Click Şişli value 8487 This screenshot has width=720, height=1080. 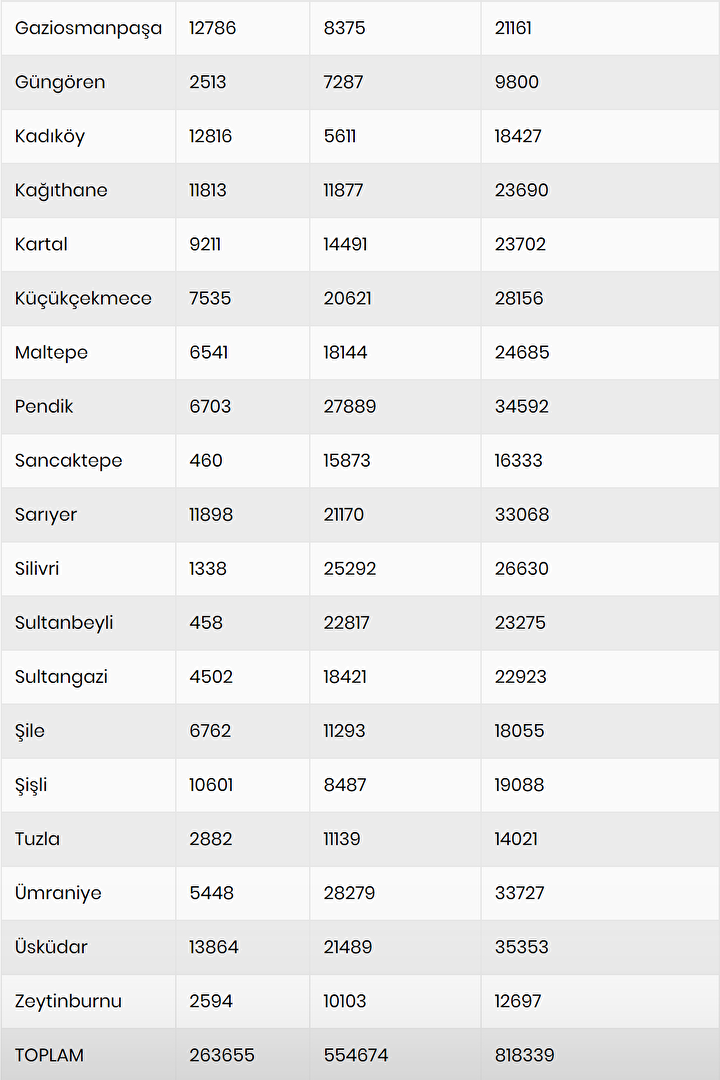pyautogui.click(x=344, y=784)
